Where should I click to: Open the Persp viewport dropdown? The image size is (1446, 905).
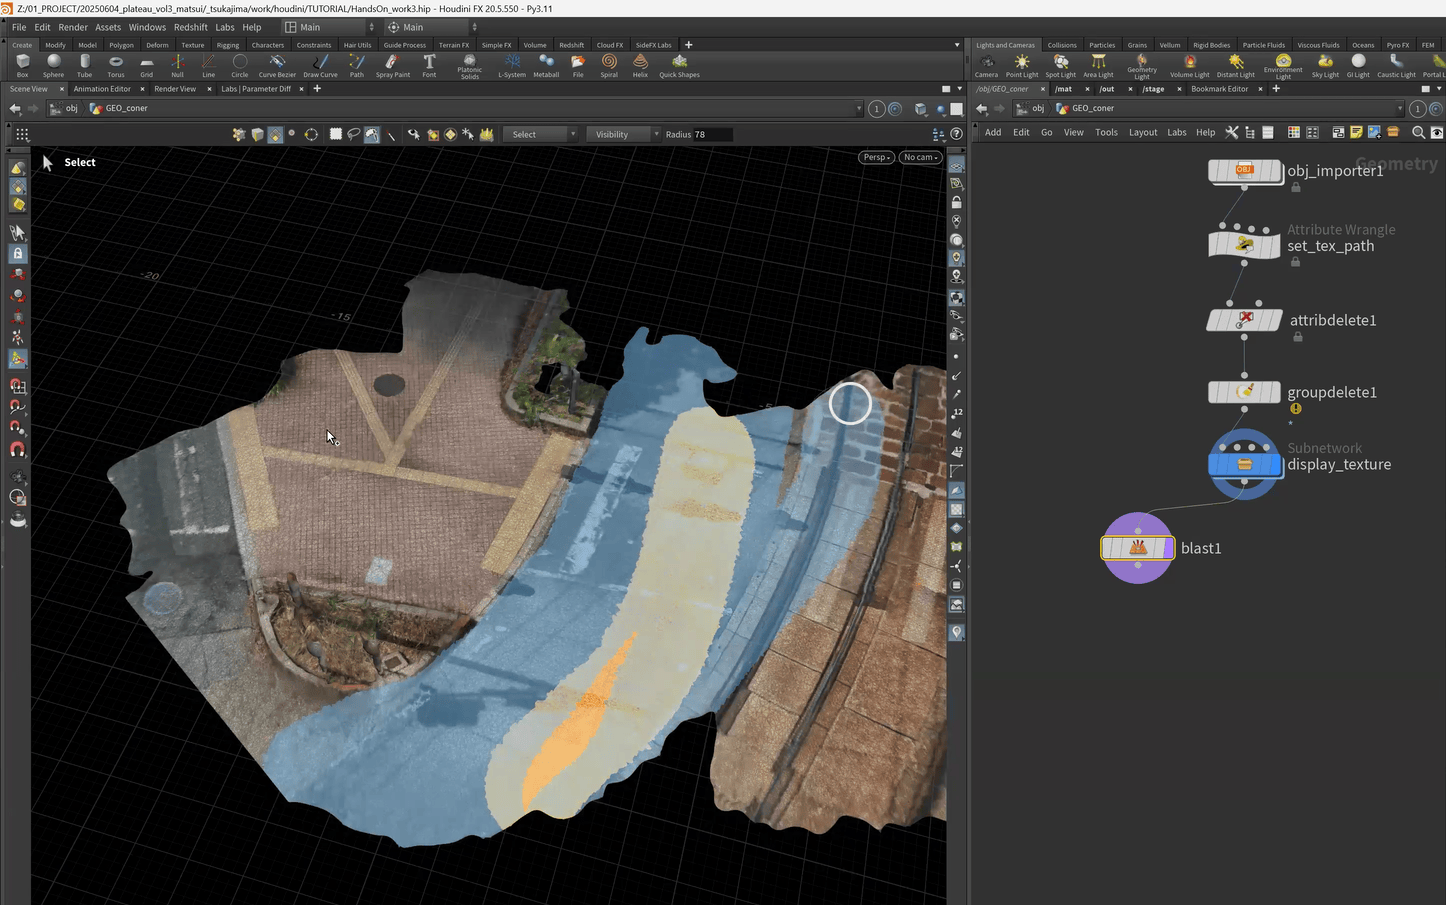876,157
